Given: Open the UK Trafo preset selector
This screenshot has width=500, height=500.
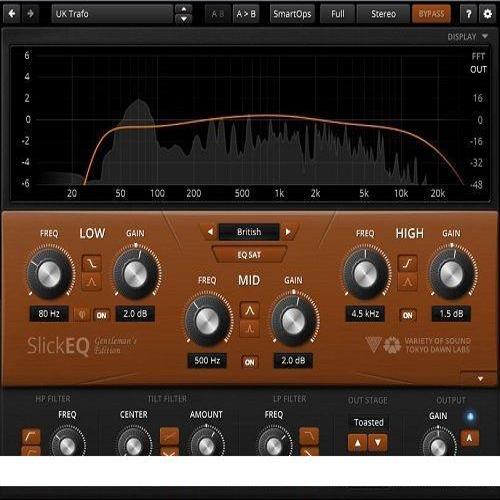Looking at the screenshot, I should click(x=112, y=14).
